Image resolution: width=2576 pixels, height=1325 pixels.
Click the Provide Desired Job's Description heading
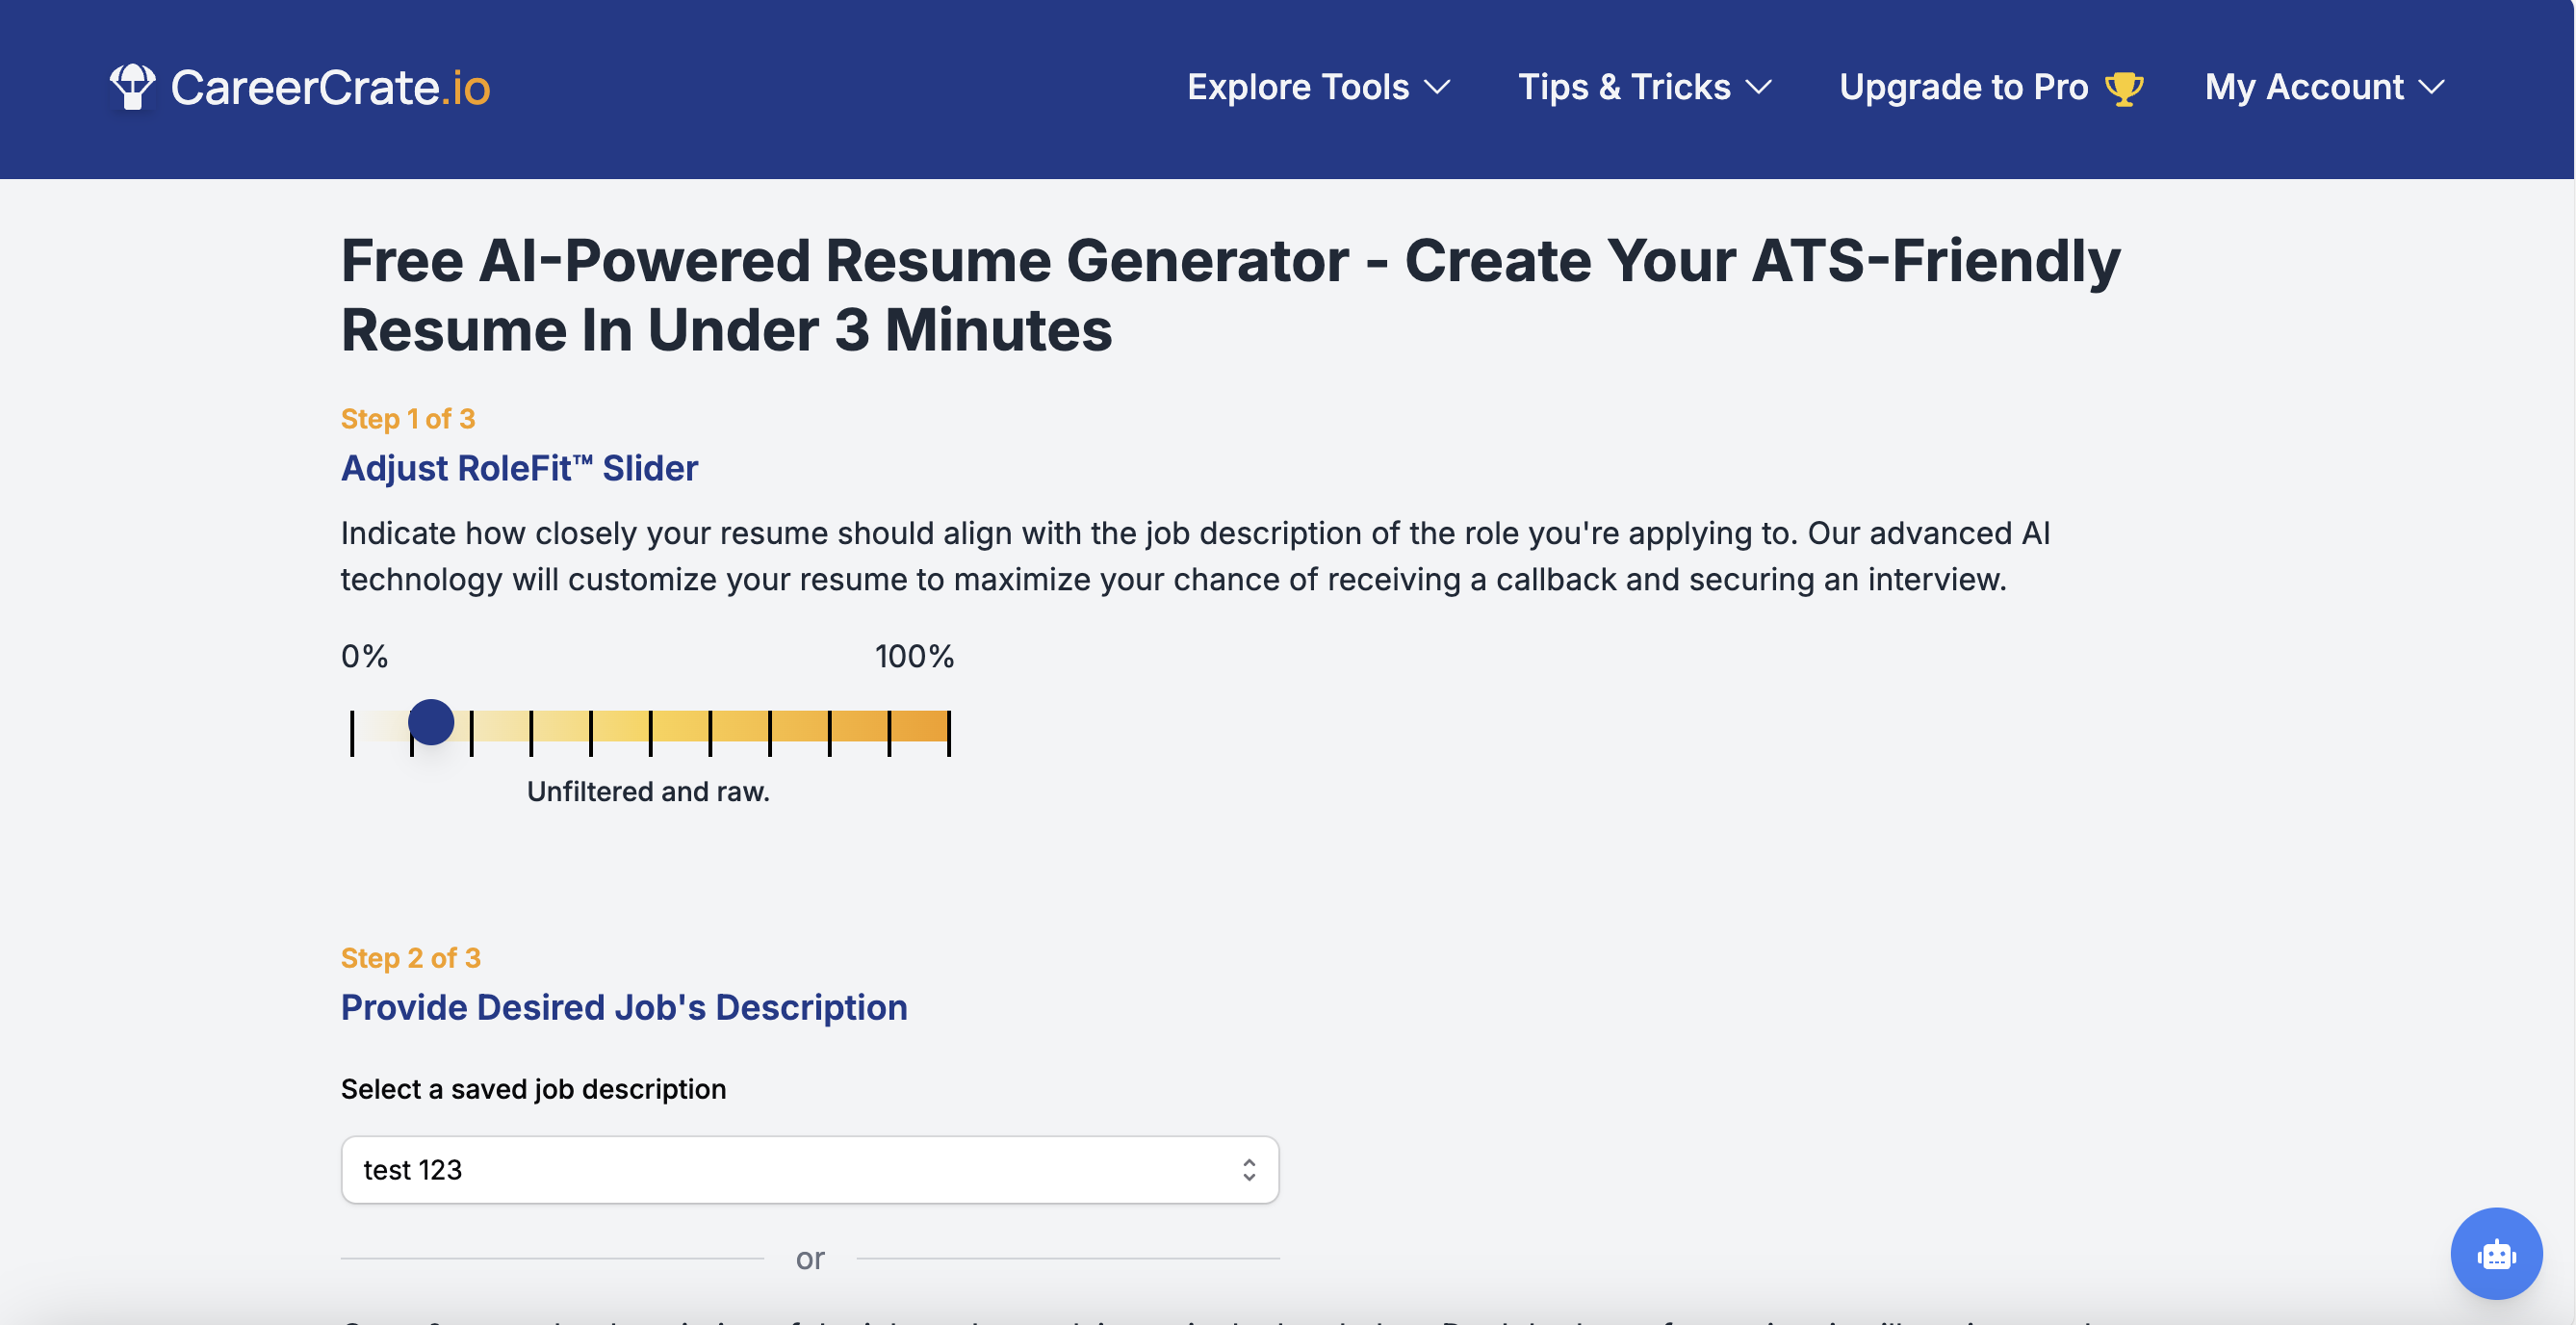pyautogui.click(x=623, y=1007)
